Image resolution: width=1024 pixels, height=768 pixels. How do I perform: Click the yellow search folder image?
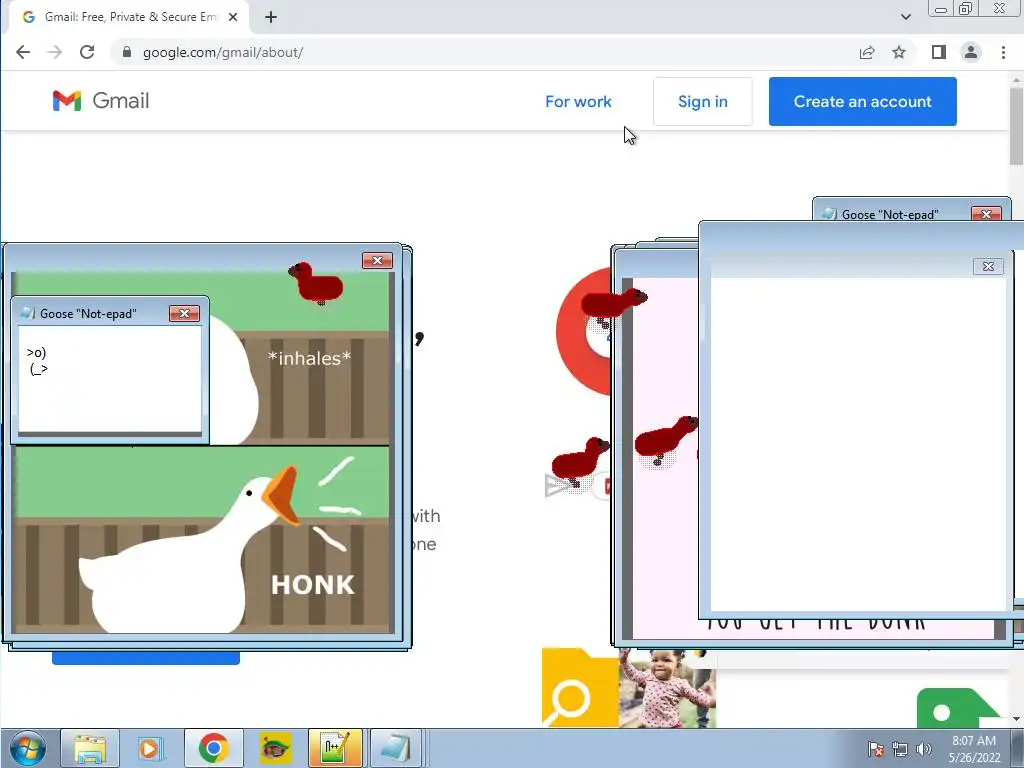(x=580, y=687)
